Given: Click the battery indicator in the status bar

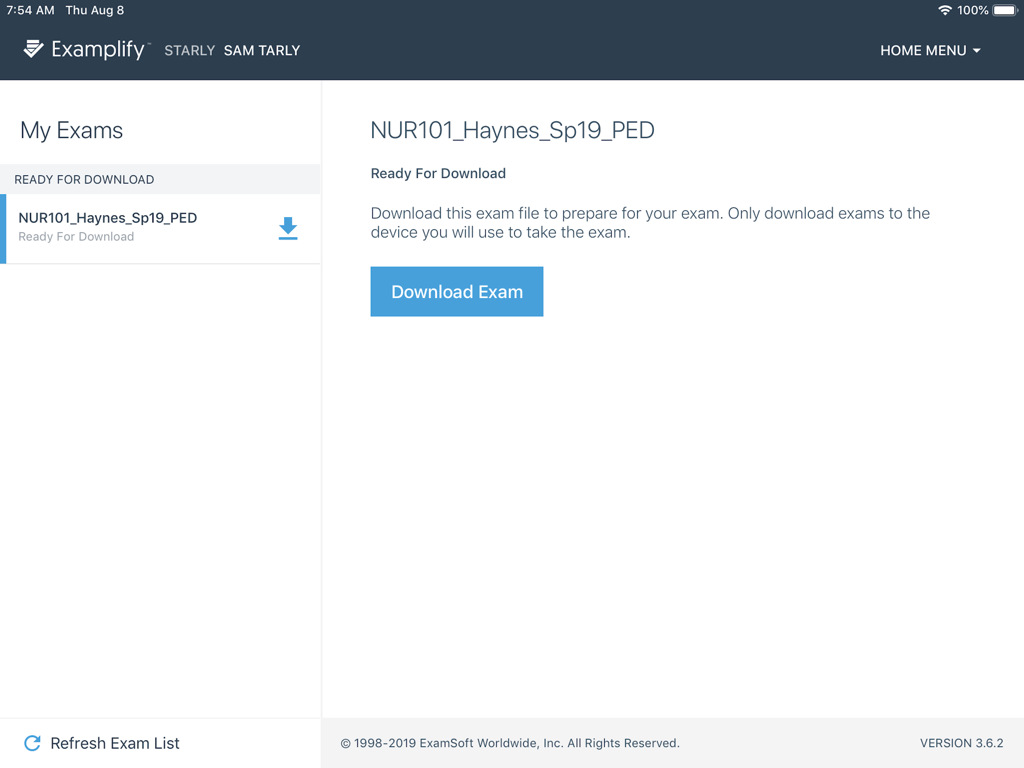Looking at the screenshot, I should (1003, 10).
